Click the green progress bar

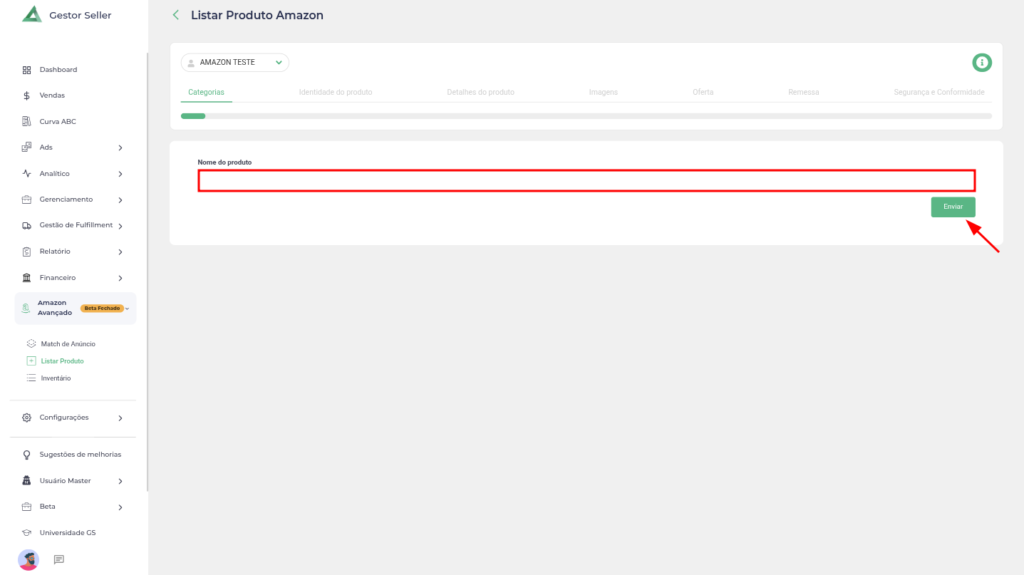coord(193,116)
